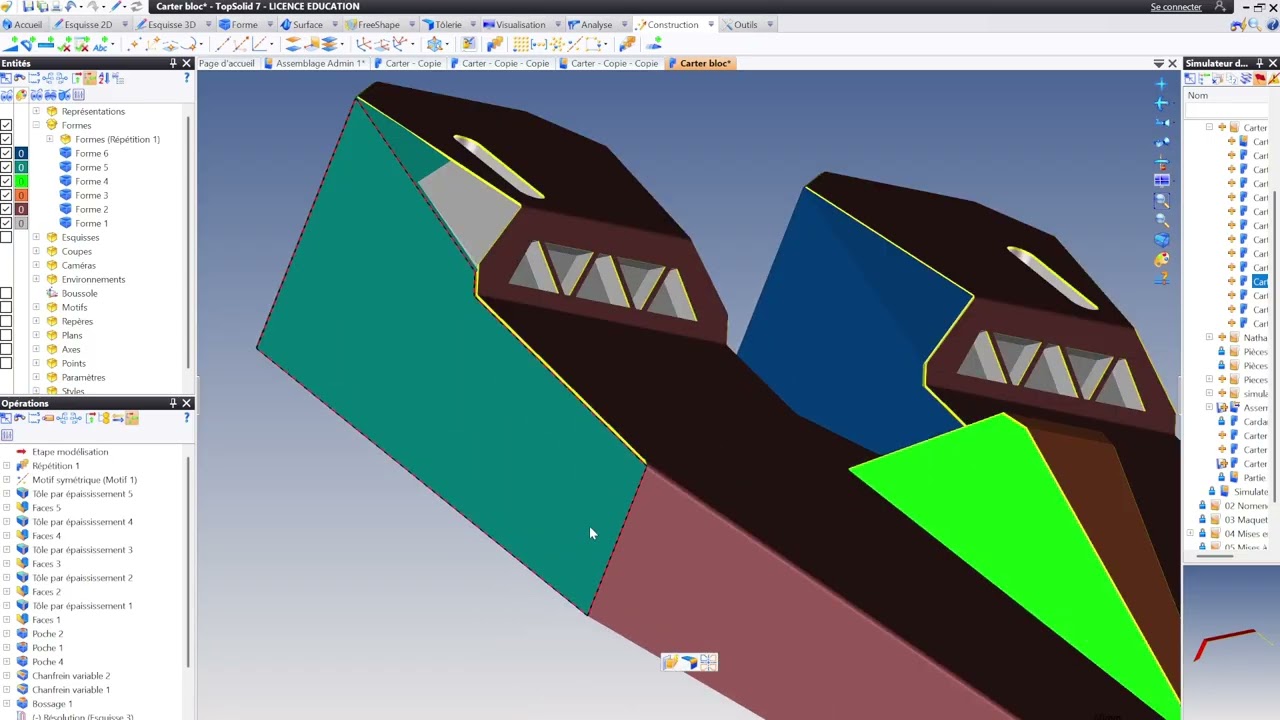Click the blue cube solid tool in toolbar

(435, 44)
